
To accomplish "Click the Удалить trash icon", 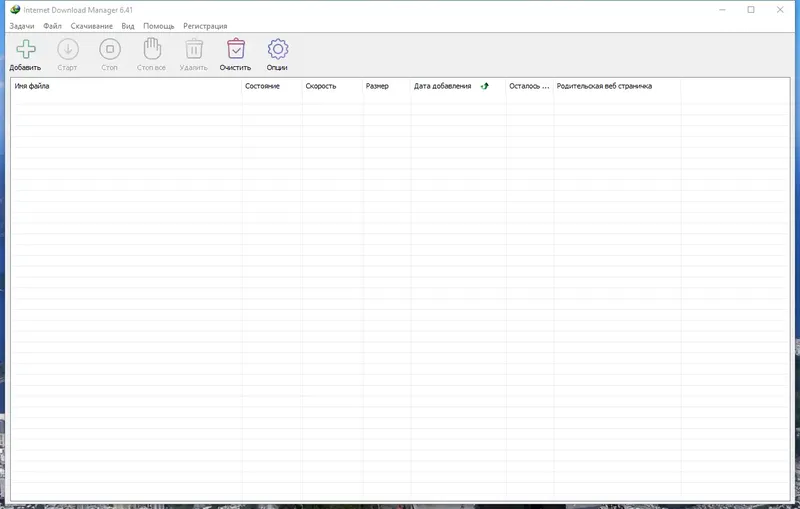I will coord(194,49).
